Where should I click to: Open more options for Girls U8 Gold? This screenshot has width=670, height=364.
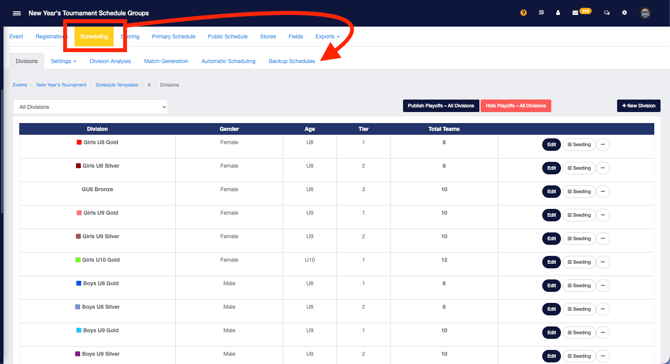tap(603, 144)
